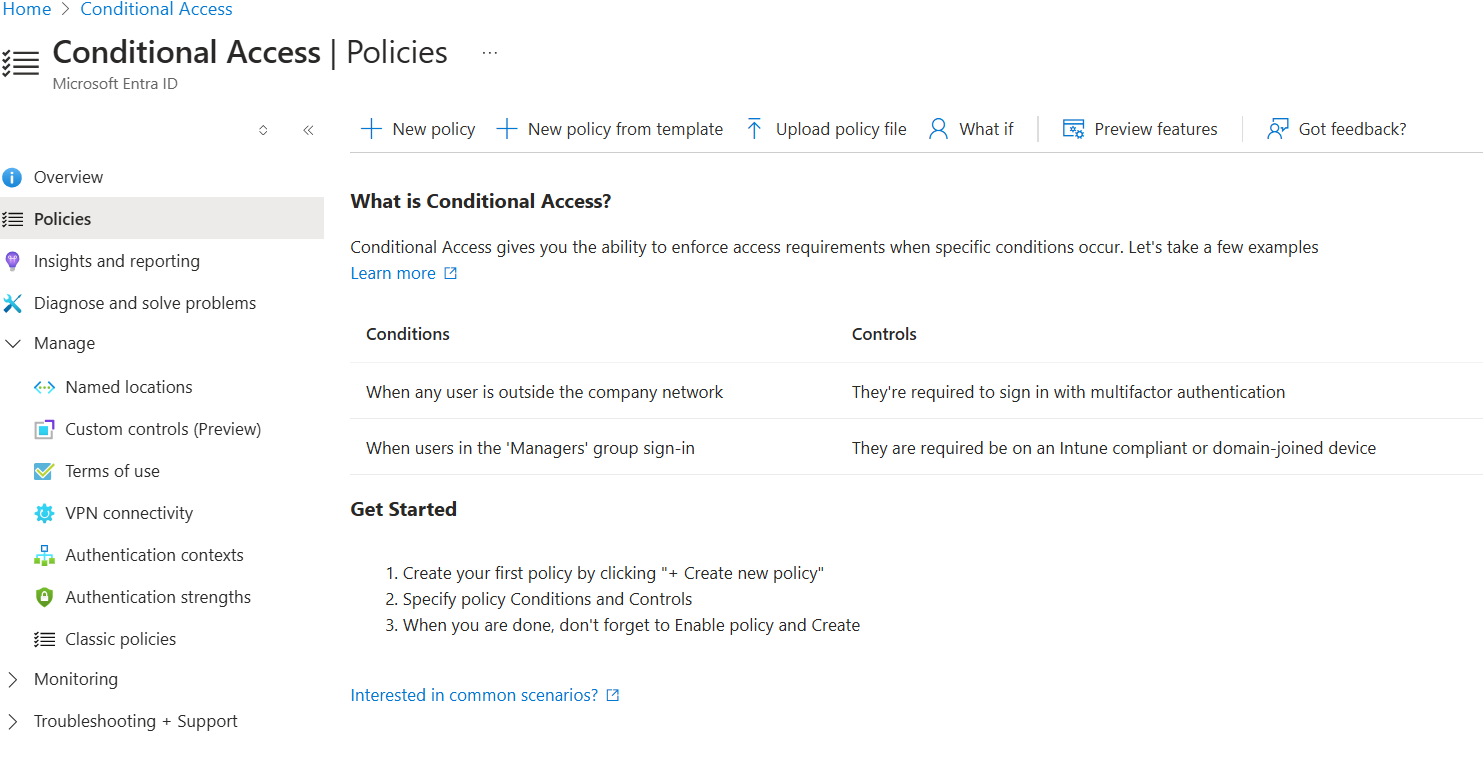Collapse the Manage section
Image resolution: width=1483 pixels, height=759 pixels.
(13, 343)
